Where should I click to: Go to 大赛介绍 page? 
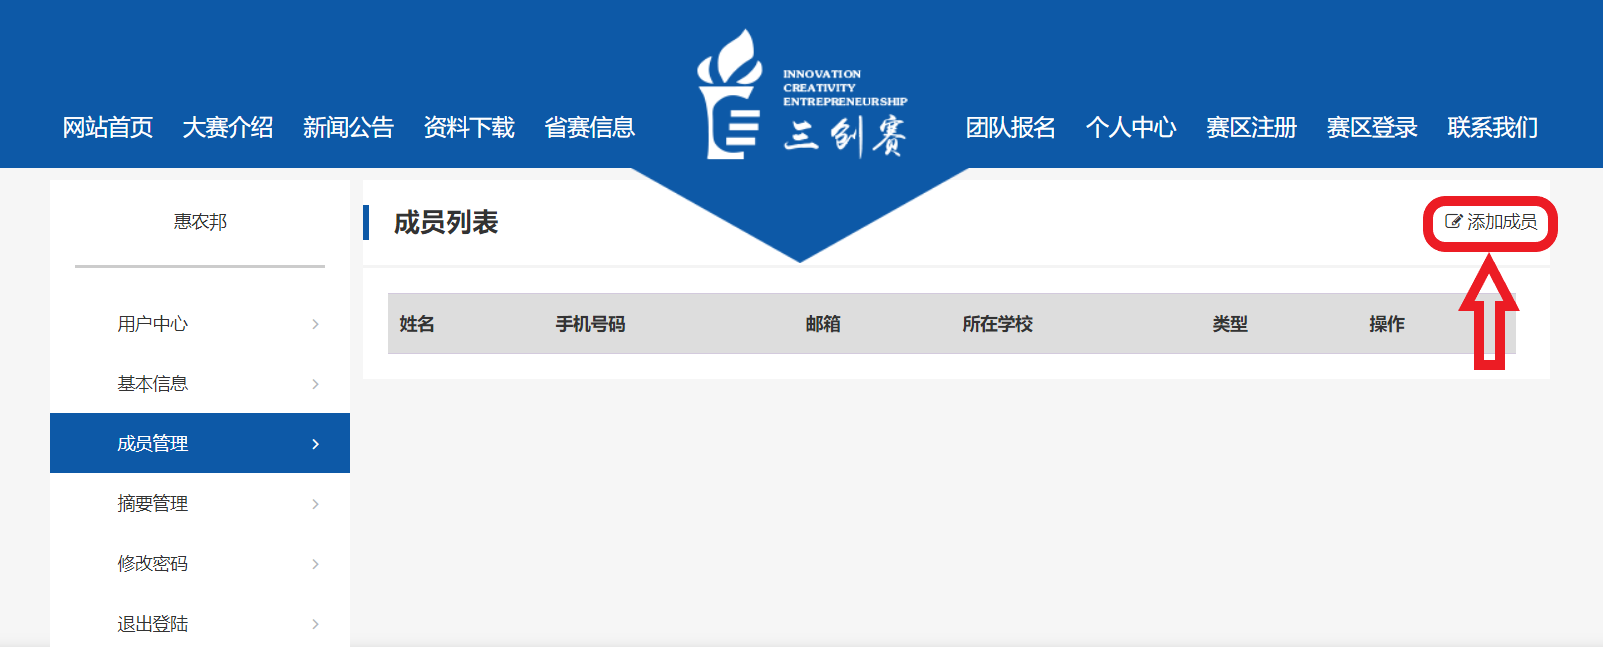(x=228, y=128)
